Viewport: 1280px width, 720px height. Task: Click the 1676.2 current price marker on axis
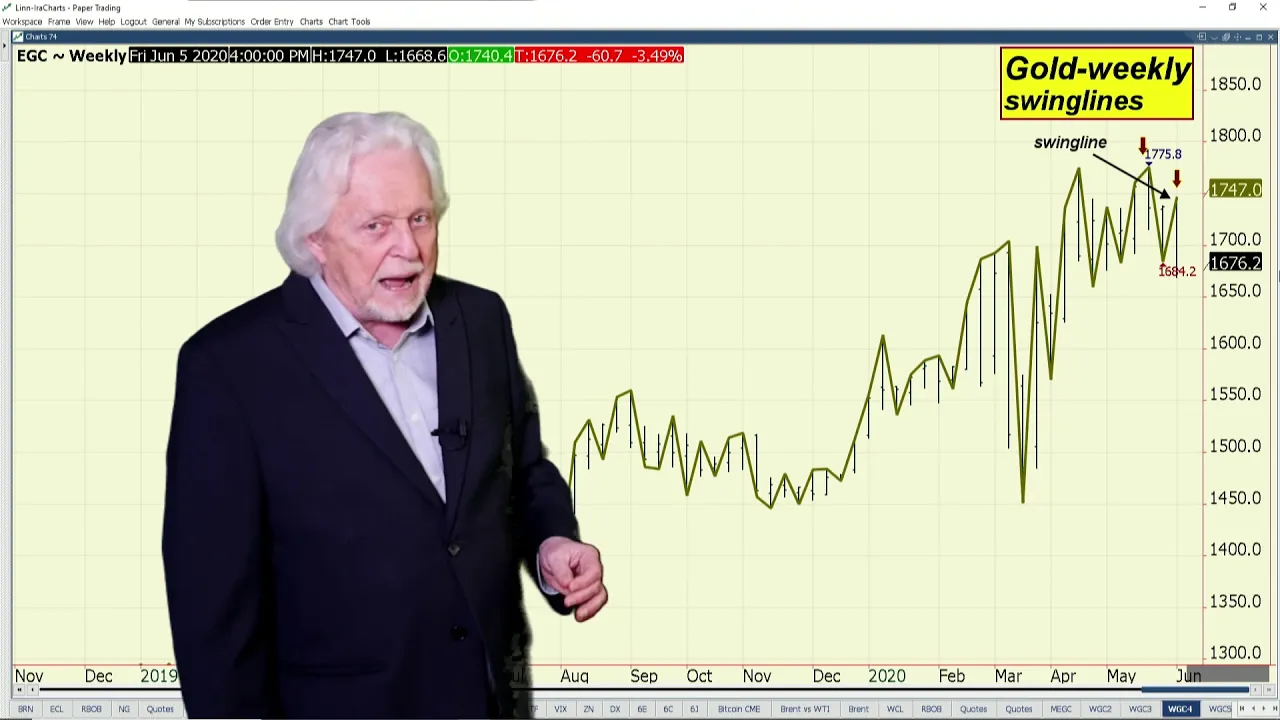click(x=1235, y=263)
